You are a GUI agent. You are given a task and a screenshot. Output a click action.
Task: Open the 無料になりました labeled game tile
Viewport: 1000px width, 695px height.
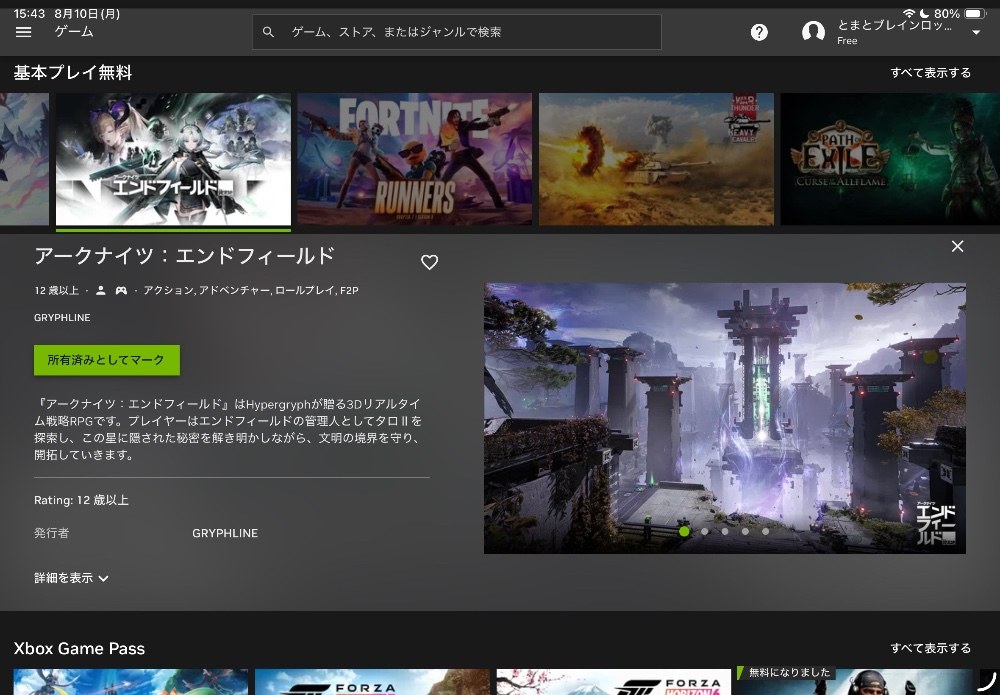[855, 682]
